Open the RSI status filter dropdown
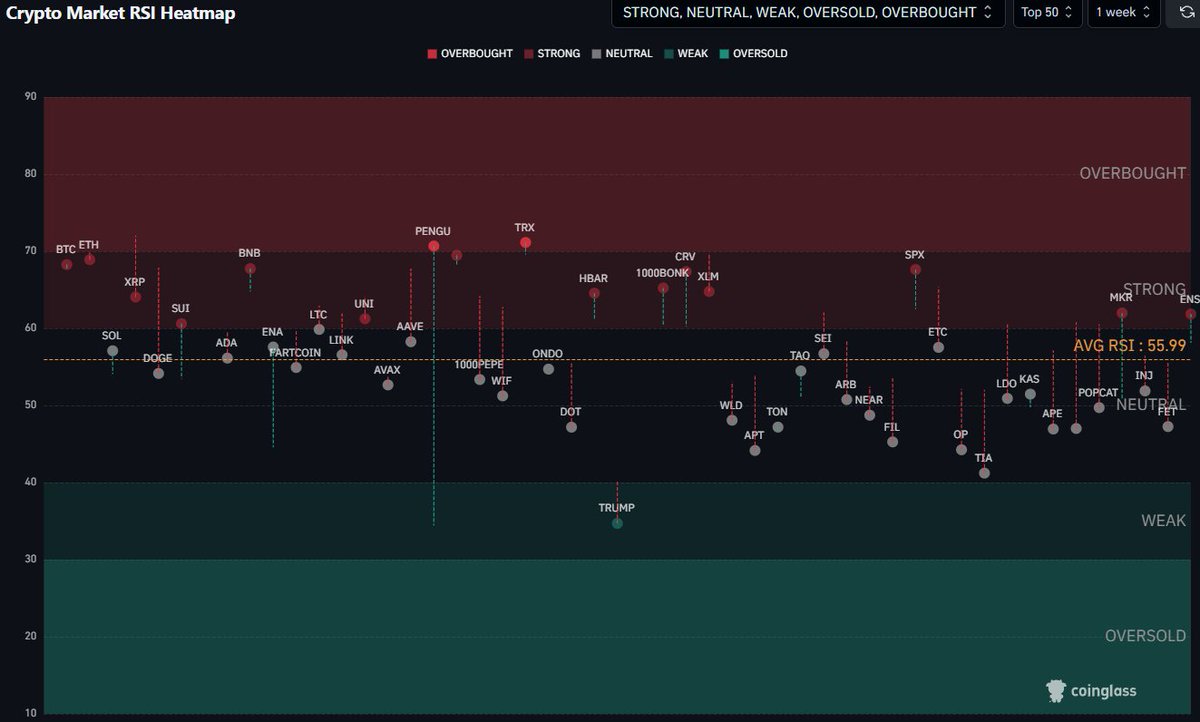Image resolution: width=1200 pixels, height=722 pixels. point(808,13)
